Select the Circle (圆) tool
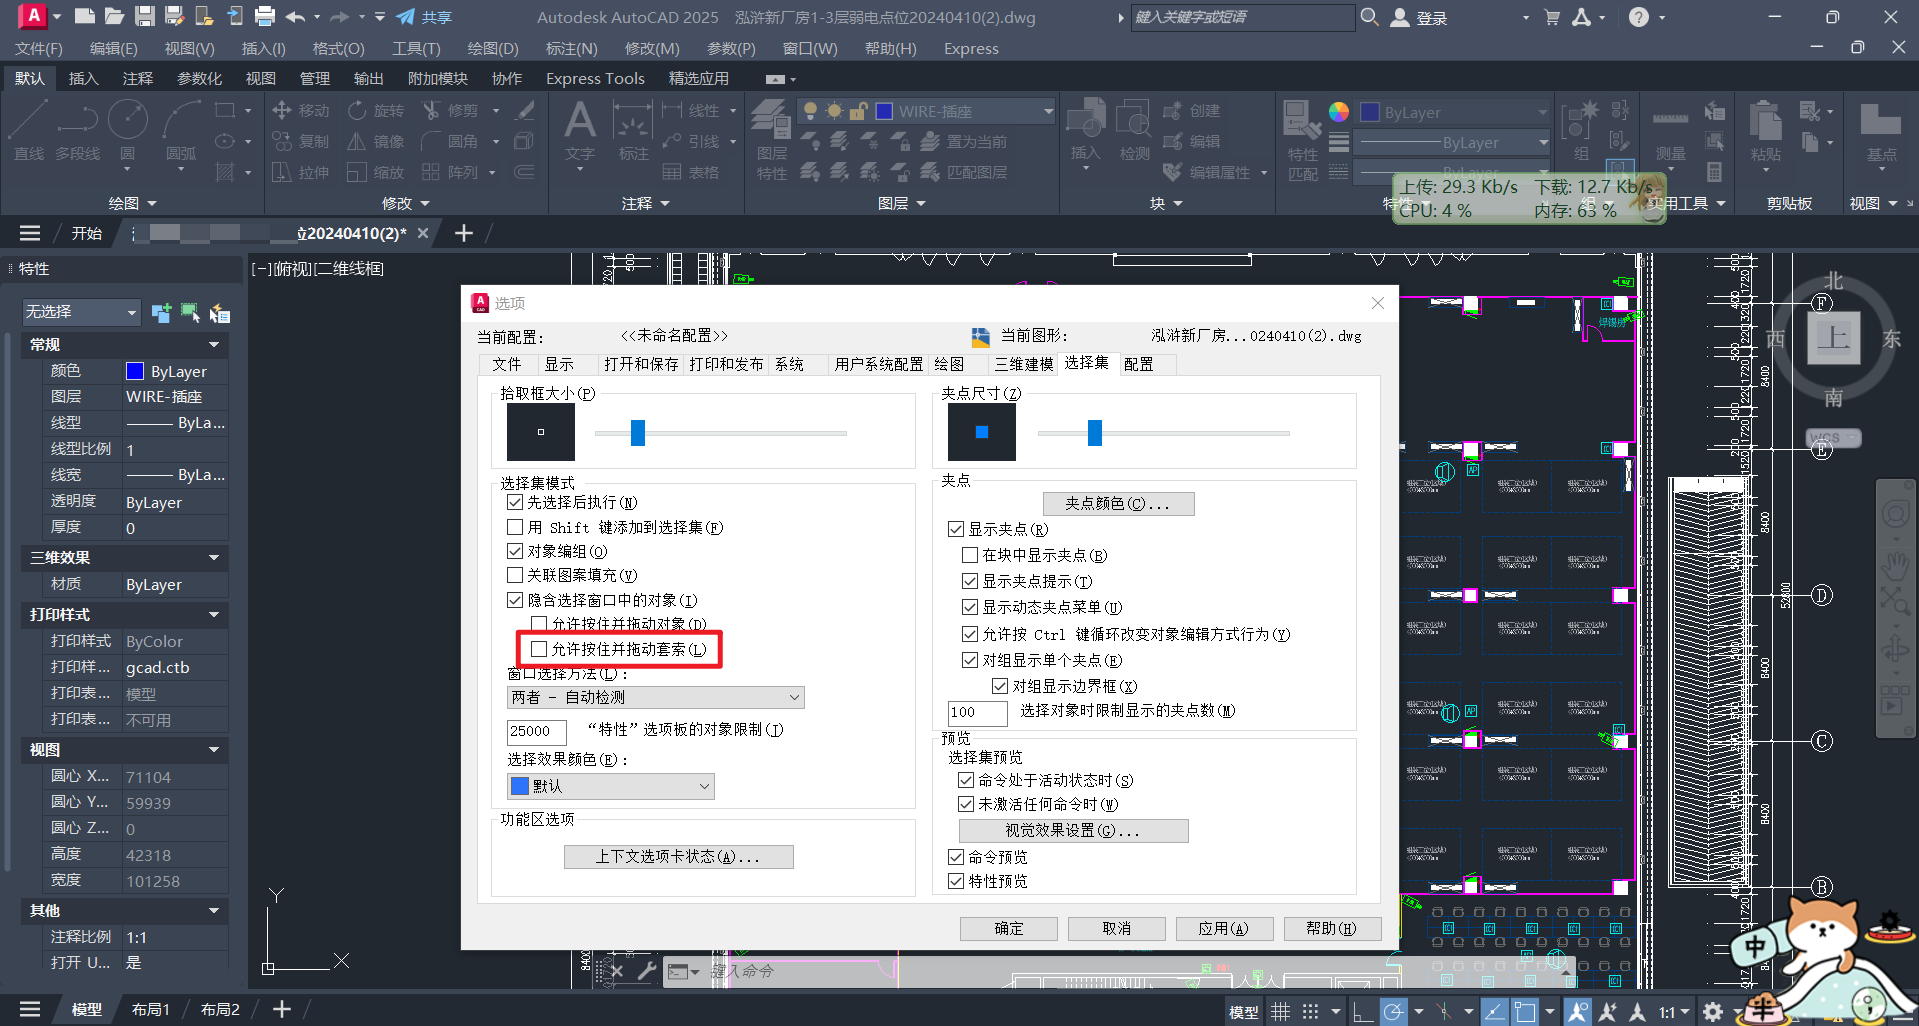 point(127,130)
